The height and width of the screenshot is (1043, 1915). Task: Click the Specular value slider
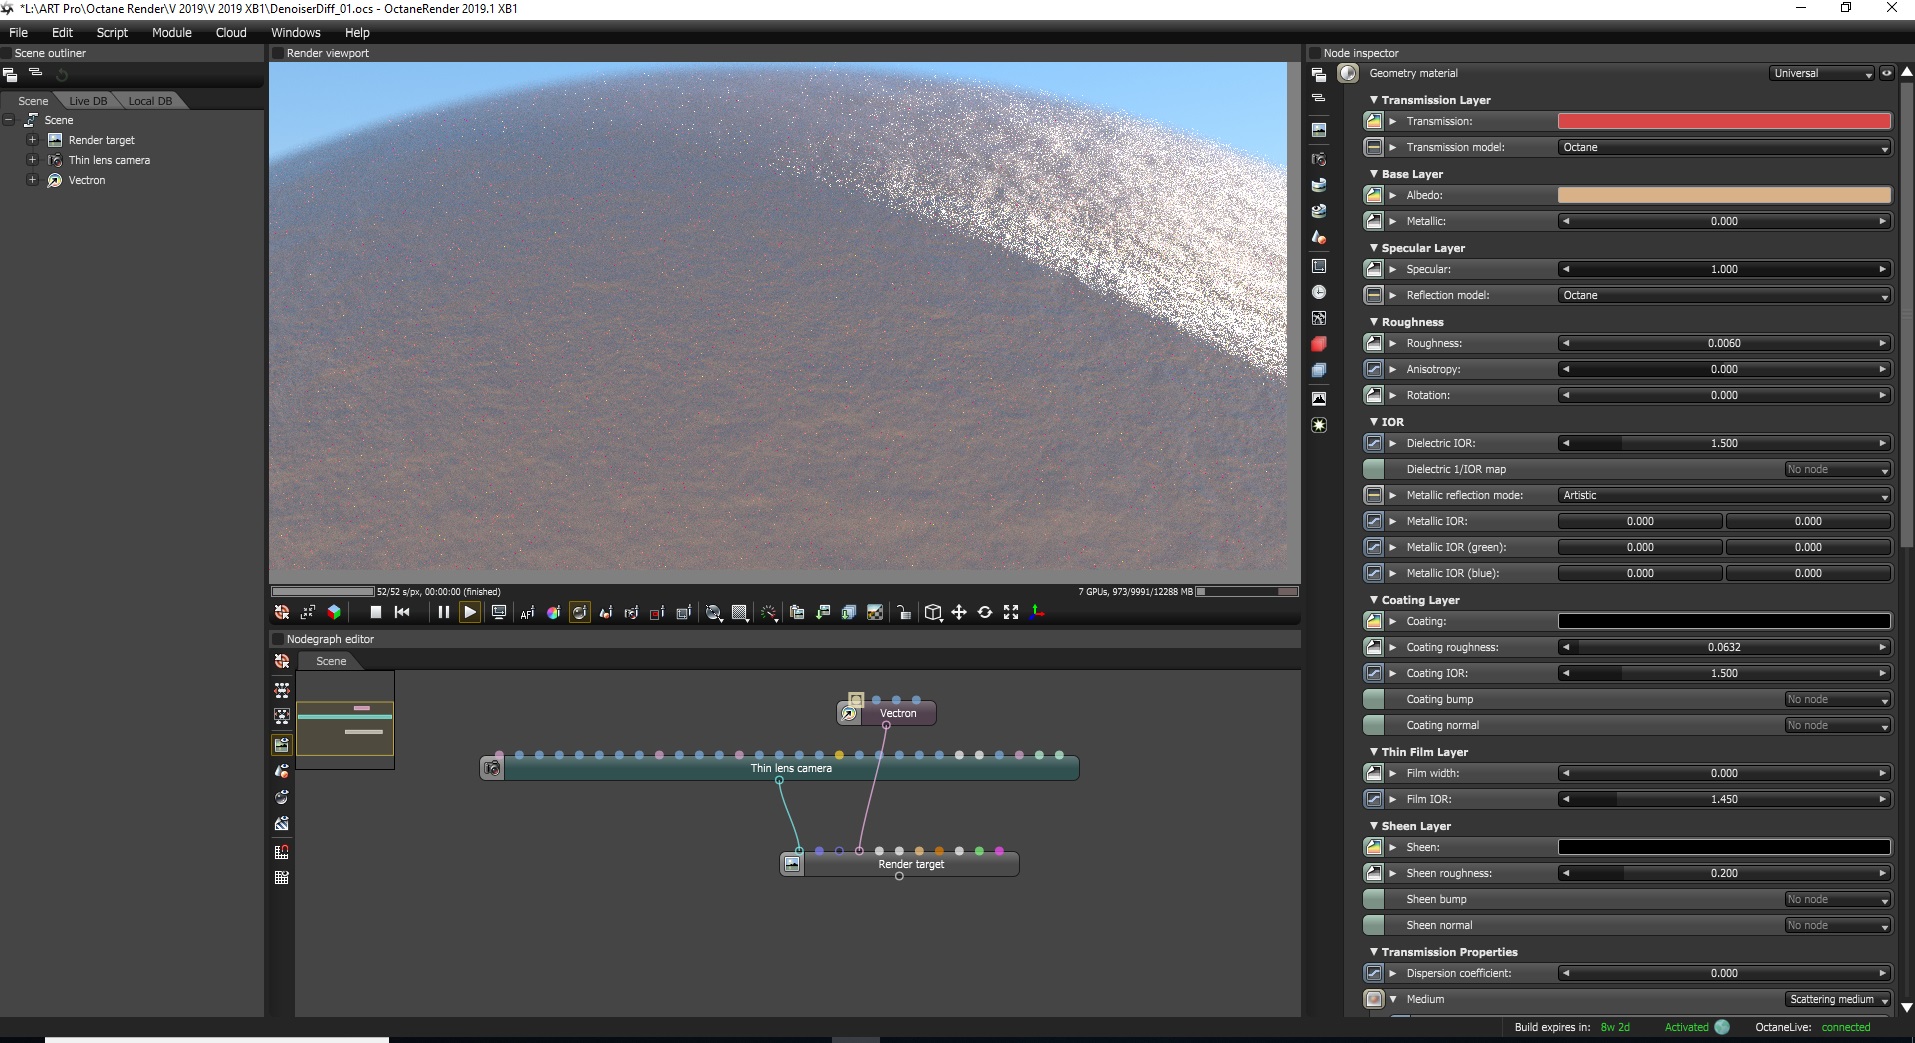[x=1724, y=269]
